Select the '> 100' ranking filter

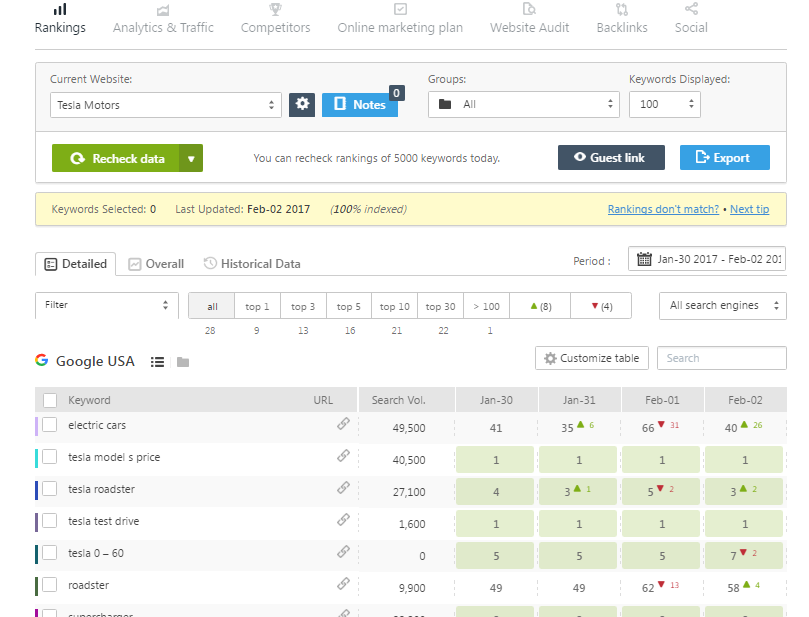tap(487, 306)
